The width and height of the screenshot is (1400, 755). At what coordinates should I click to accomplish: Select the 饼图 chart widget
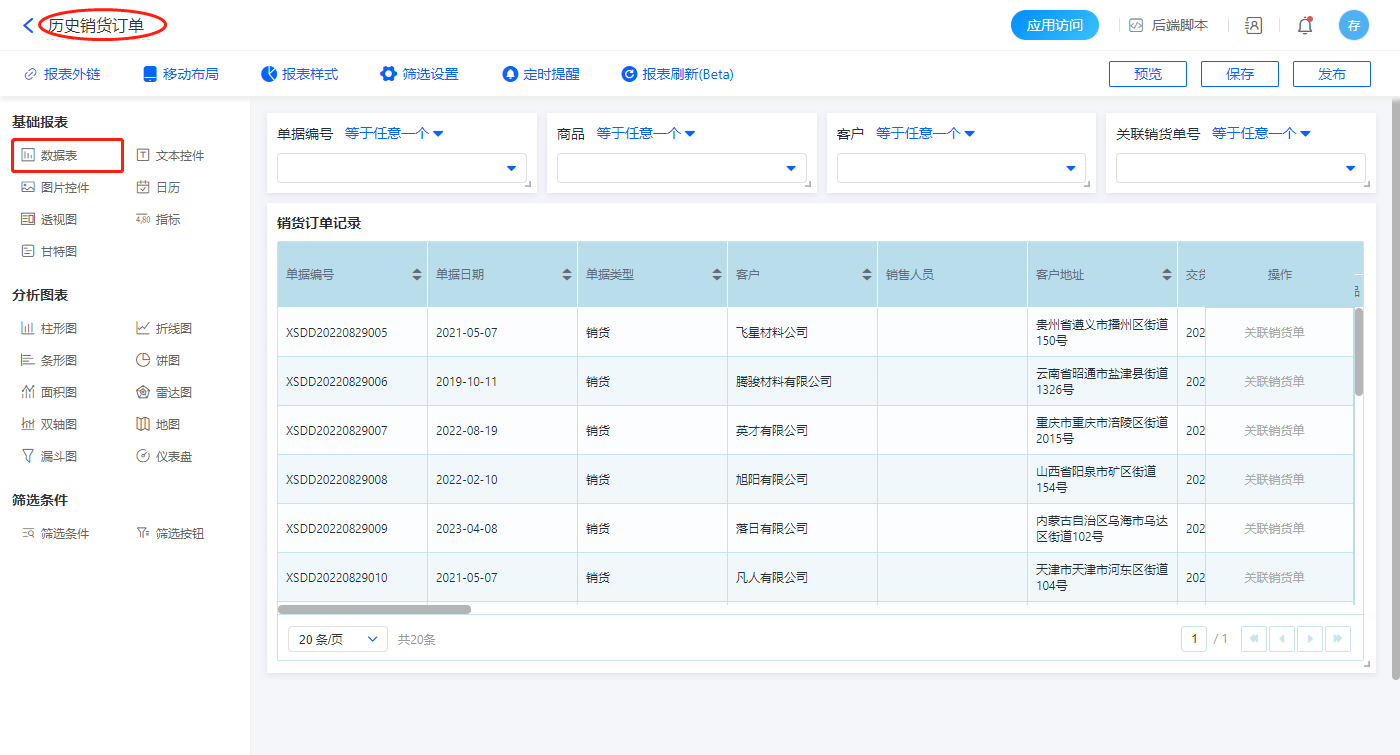point(158,360)
